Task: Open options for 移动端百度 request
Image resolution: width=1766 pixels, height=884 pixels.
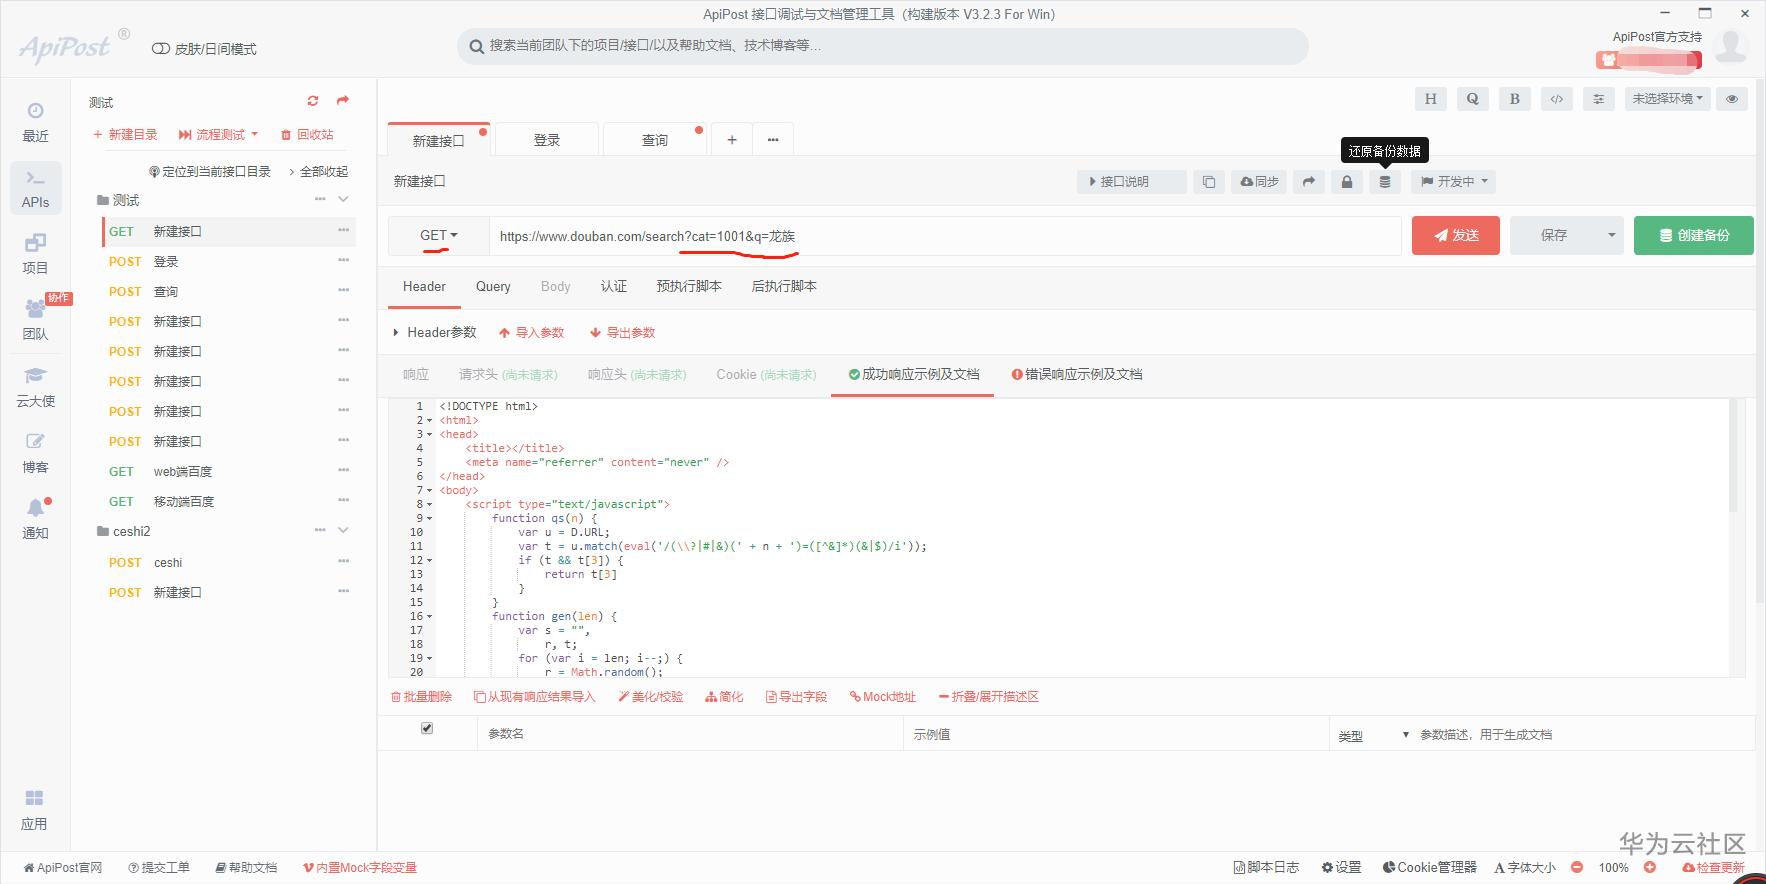Action: tap(344, 500)
